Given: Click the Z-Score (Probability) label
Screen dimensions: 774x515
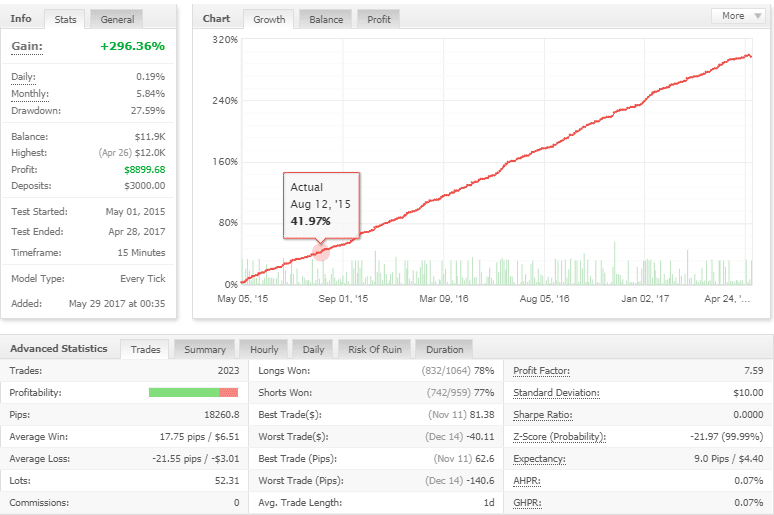Looking at the screenshot, I should 559,436.
